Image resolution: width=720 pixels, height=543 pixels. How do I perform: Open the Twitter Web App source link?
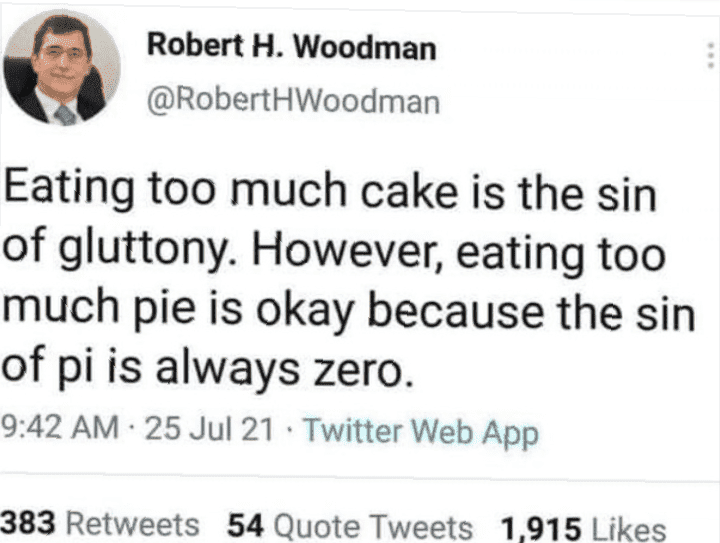pos(421,432)
